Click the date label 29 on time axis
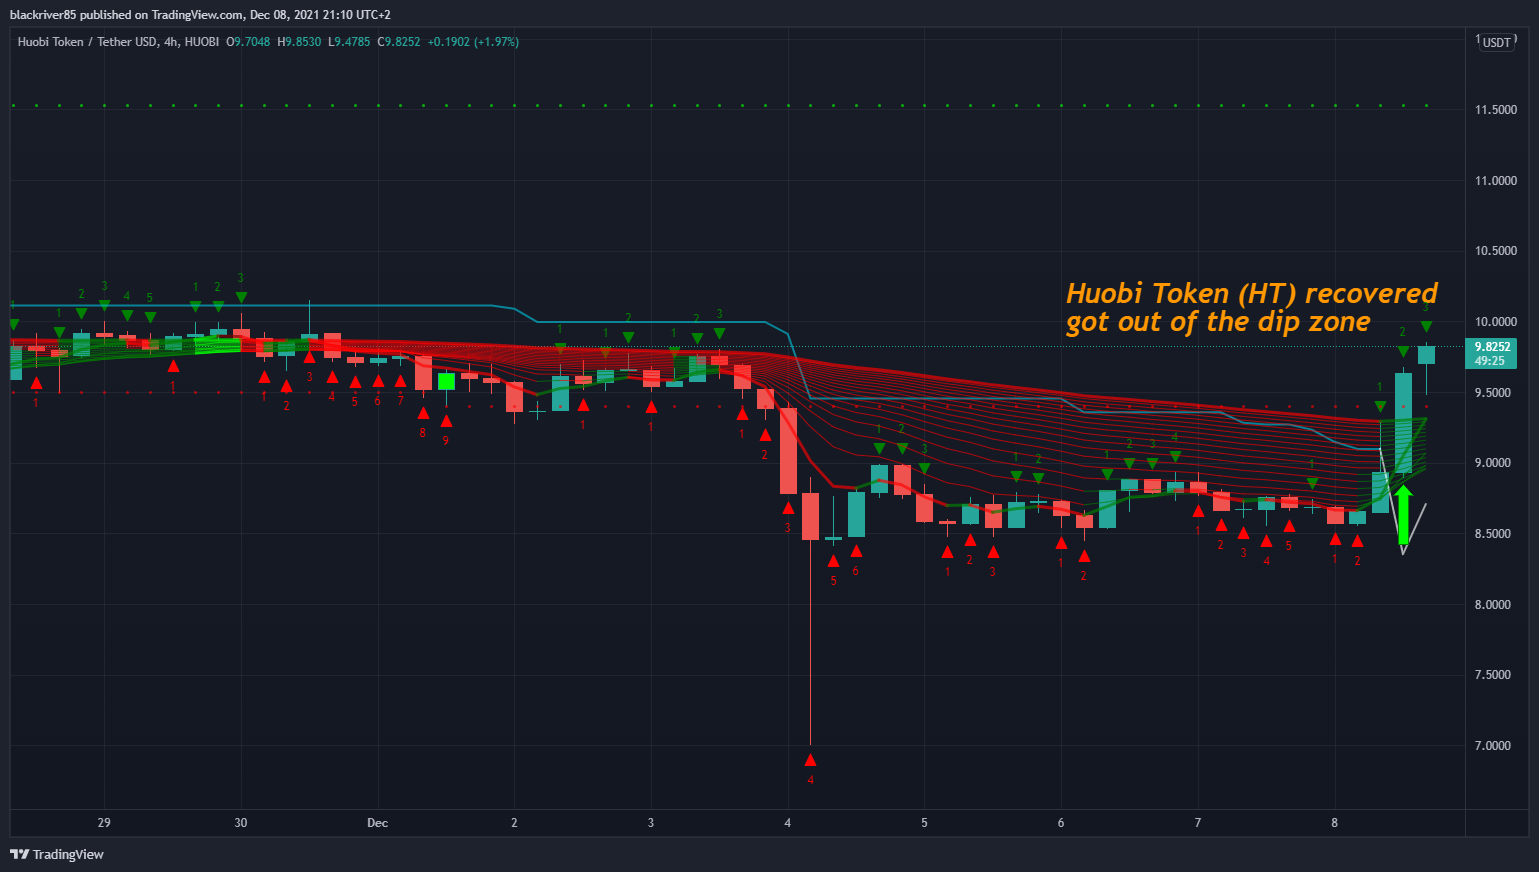Image resolution: width=1539 pixels, height=872 pixels. pyautogui.click(x=104, y=823)
